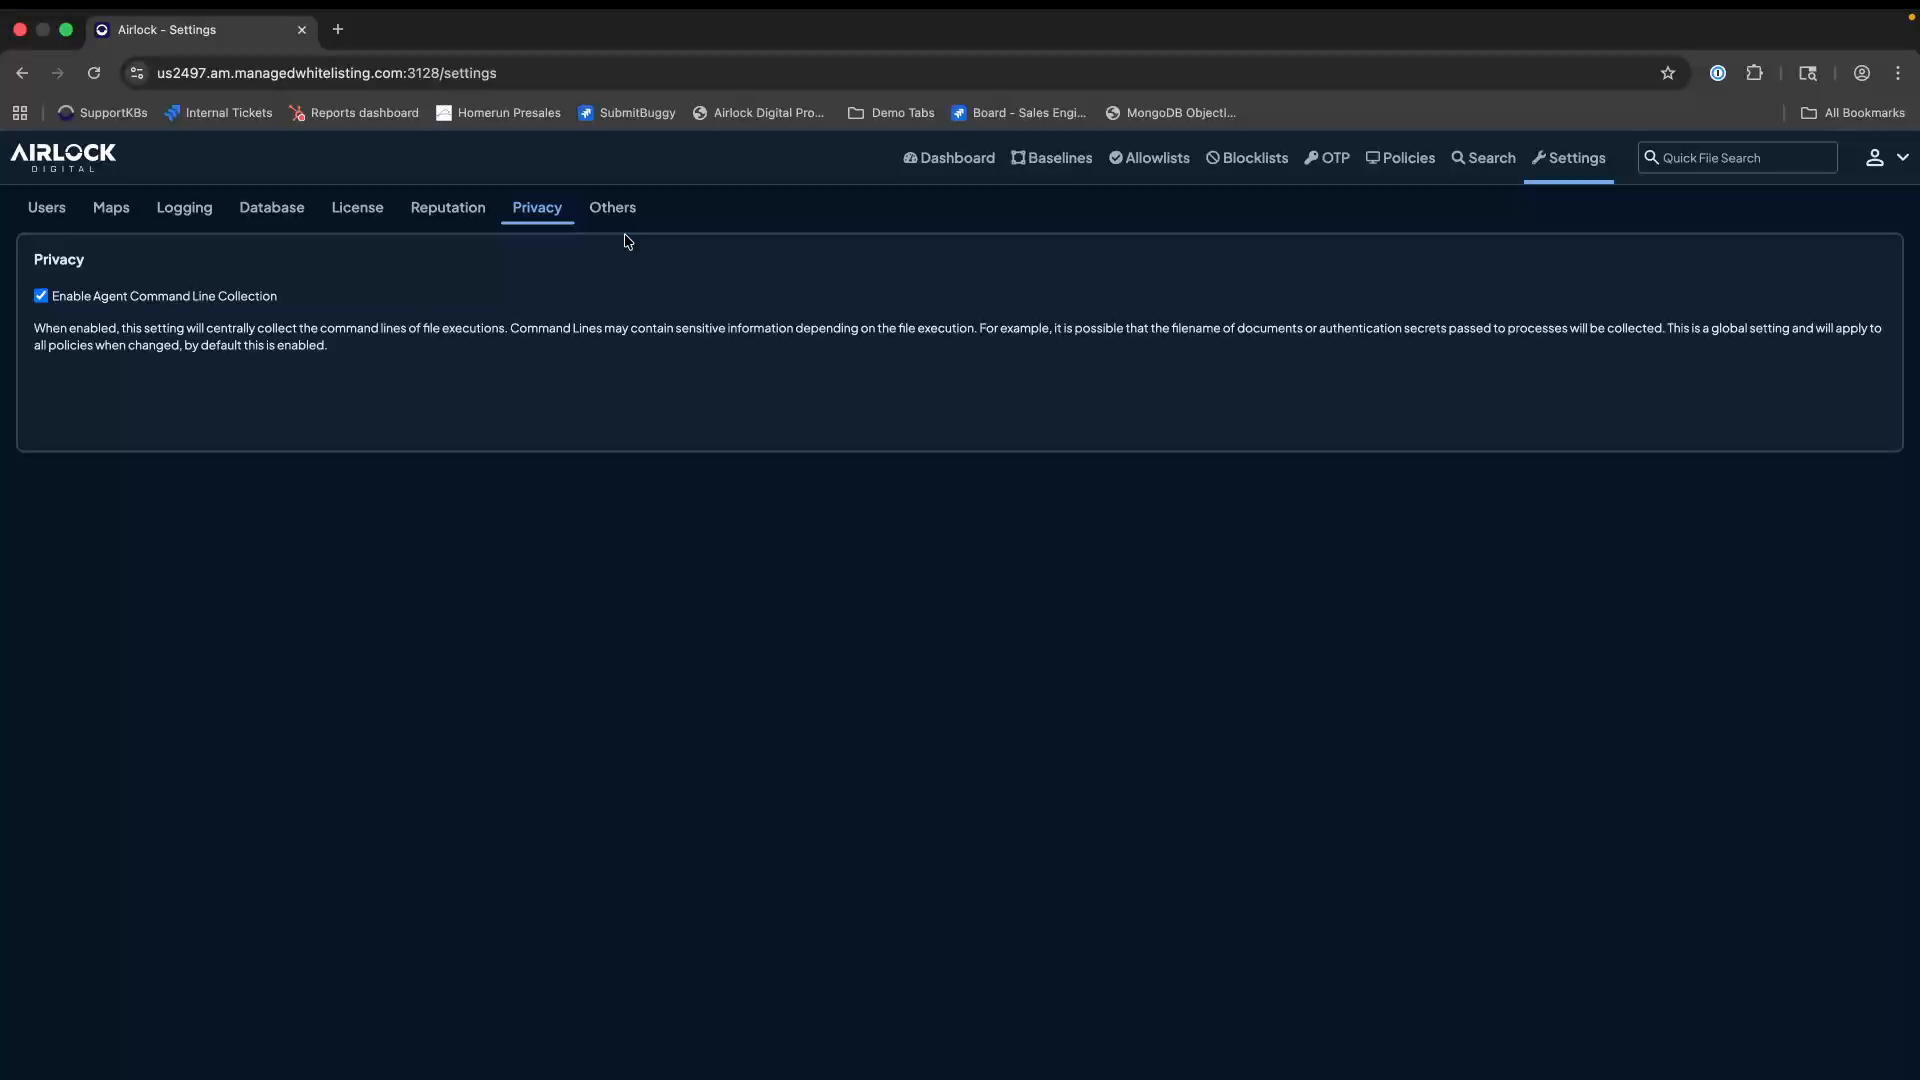Open the Reports dashboard bookmark
Viewport: 1920px width, 1080px height.
[x=353, y=113]
